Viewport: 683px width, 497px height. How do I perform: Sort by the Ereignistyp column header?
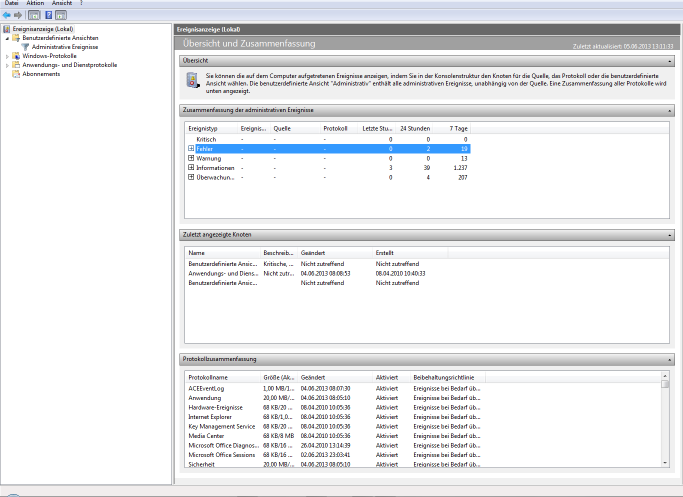[x=211, y=128]
